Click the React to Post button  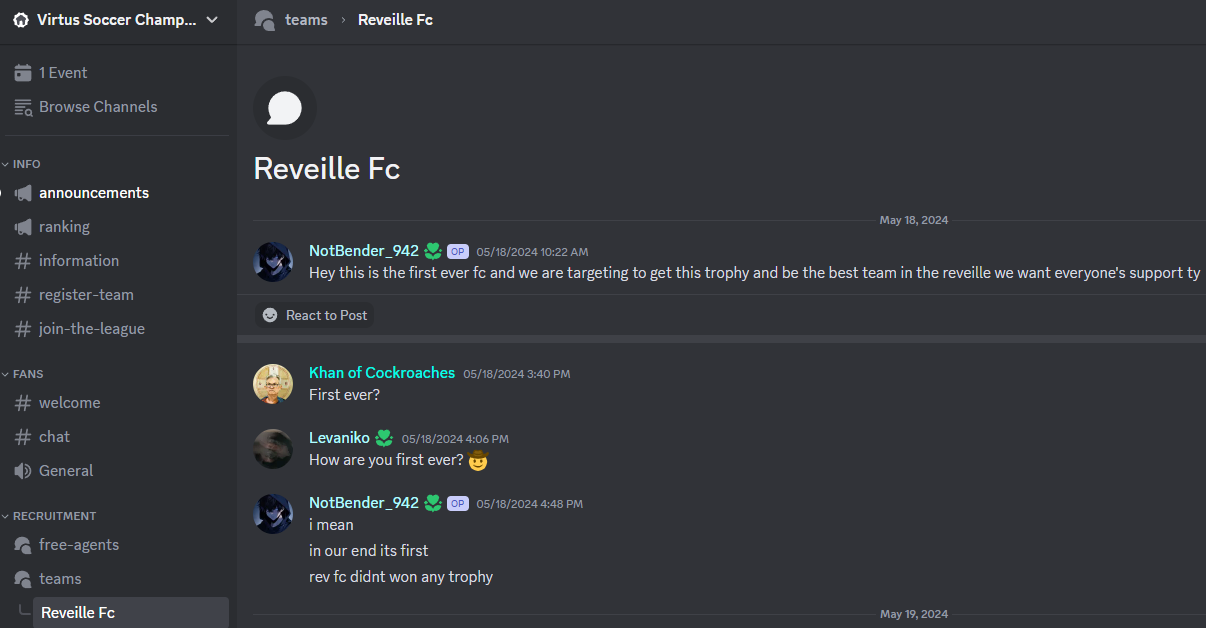[x=314, y=315]
